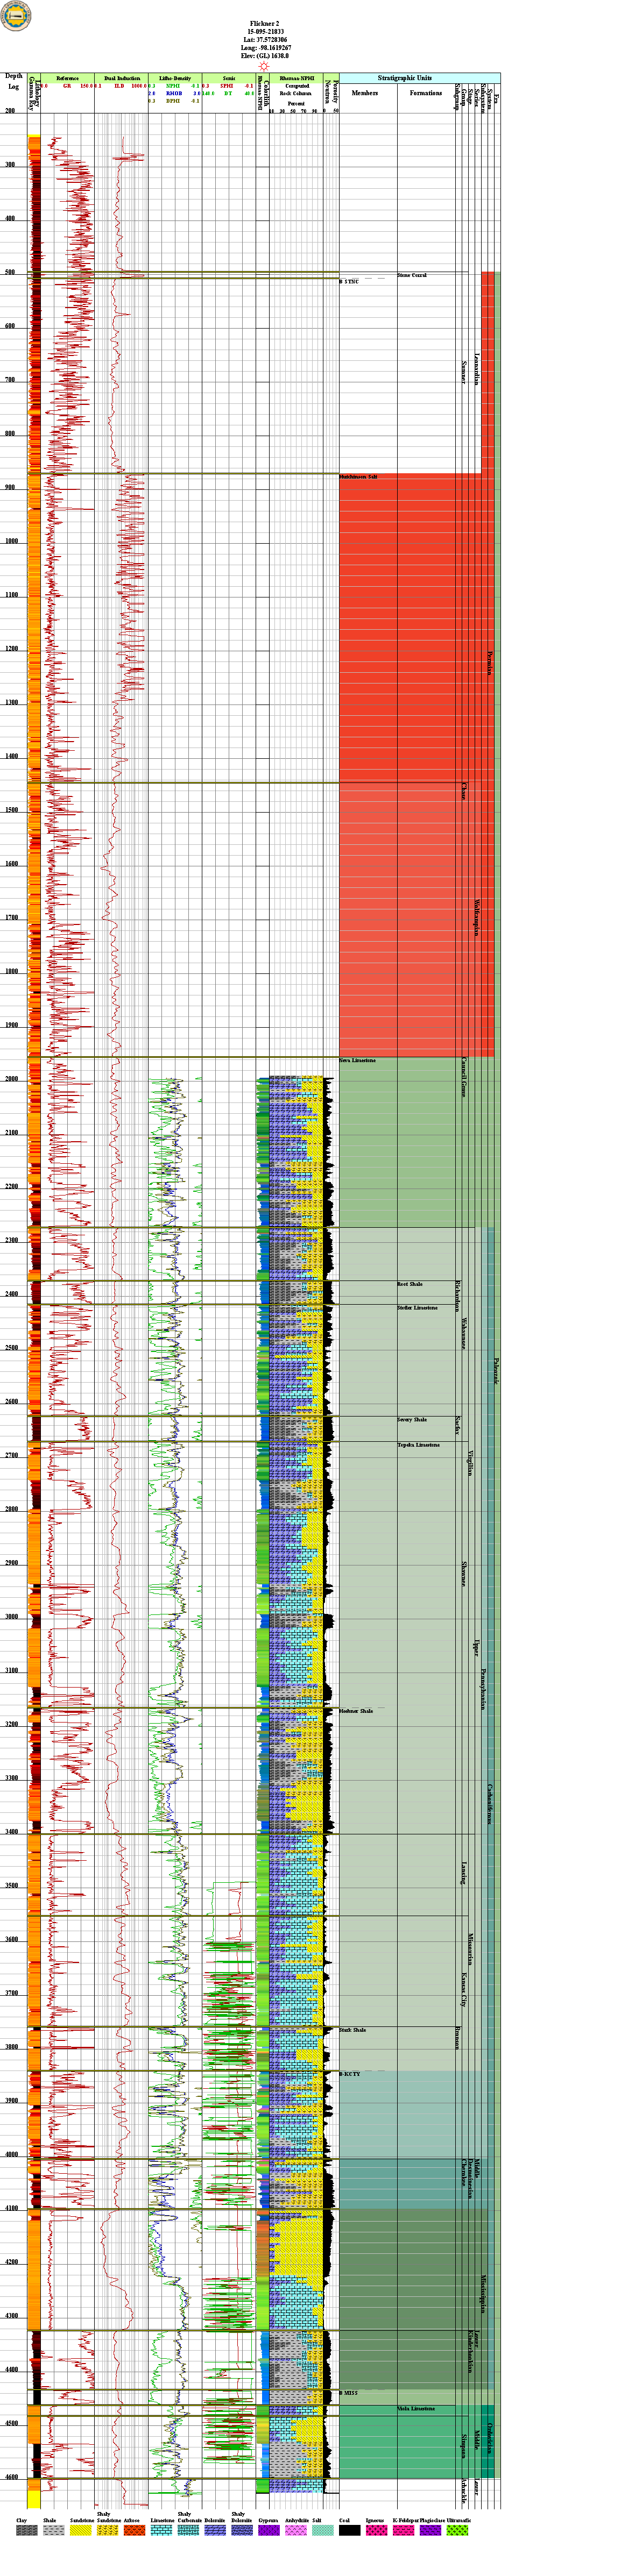The height and width of the screenshot is (2576, 635).
Task: Click the 'Stotler Limestone' formation label
Action: tap(417, 1307)
